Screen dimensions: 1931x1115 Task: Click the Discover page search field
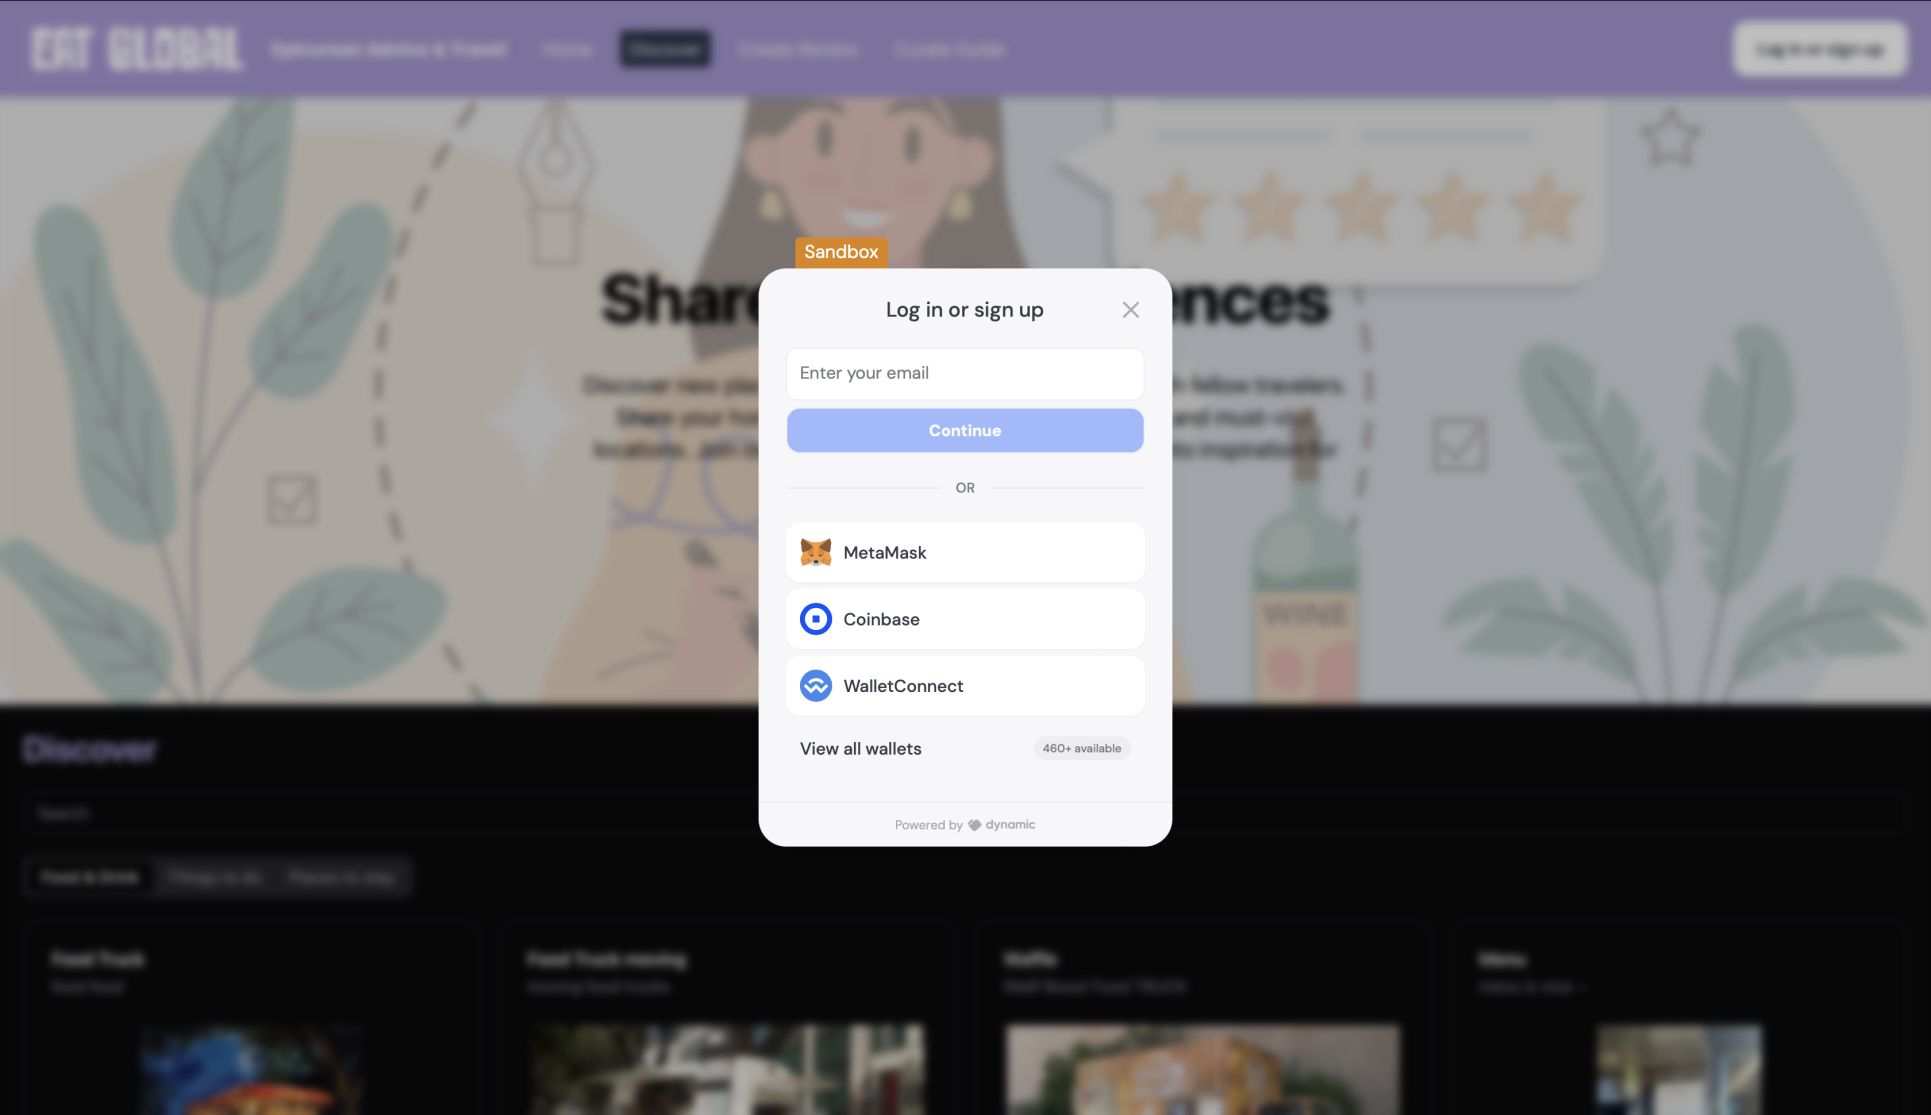[965, 813]
